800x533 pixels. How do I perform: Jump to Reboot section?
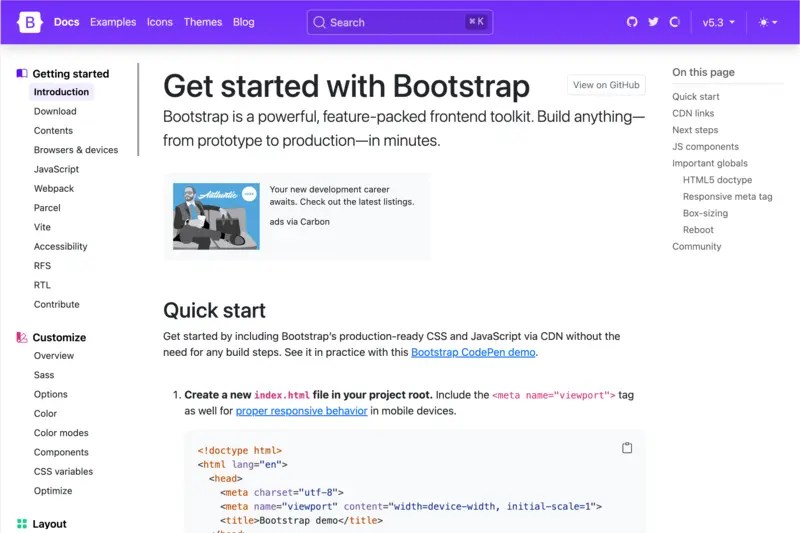tap(698, 230)
